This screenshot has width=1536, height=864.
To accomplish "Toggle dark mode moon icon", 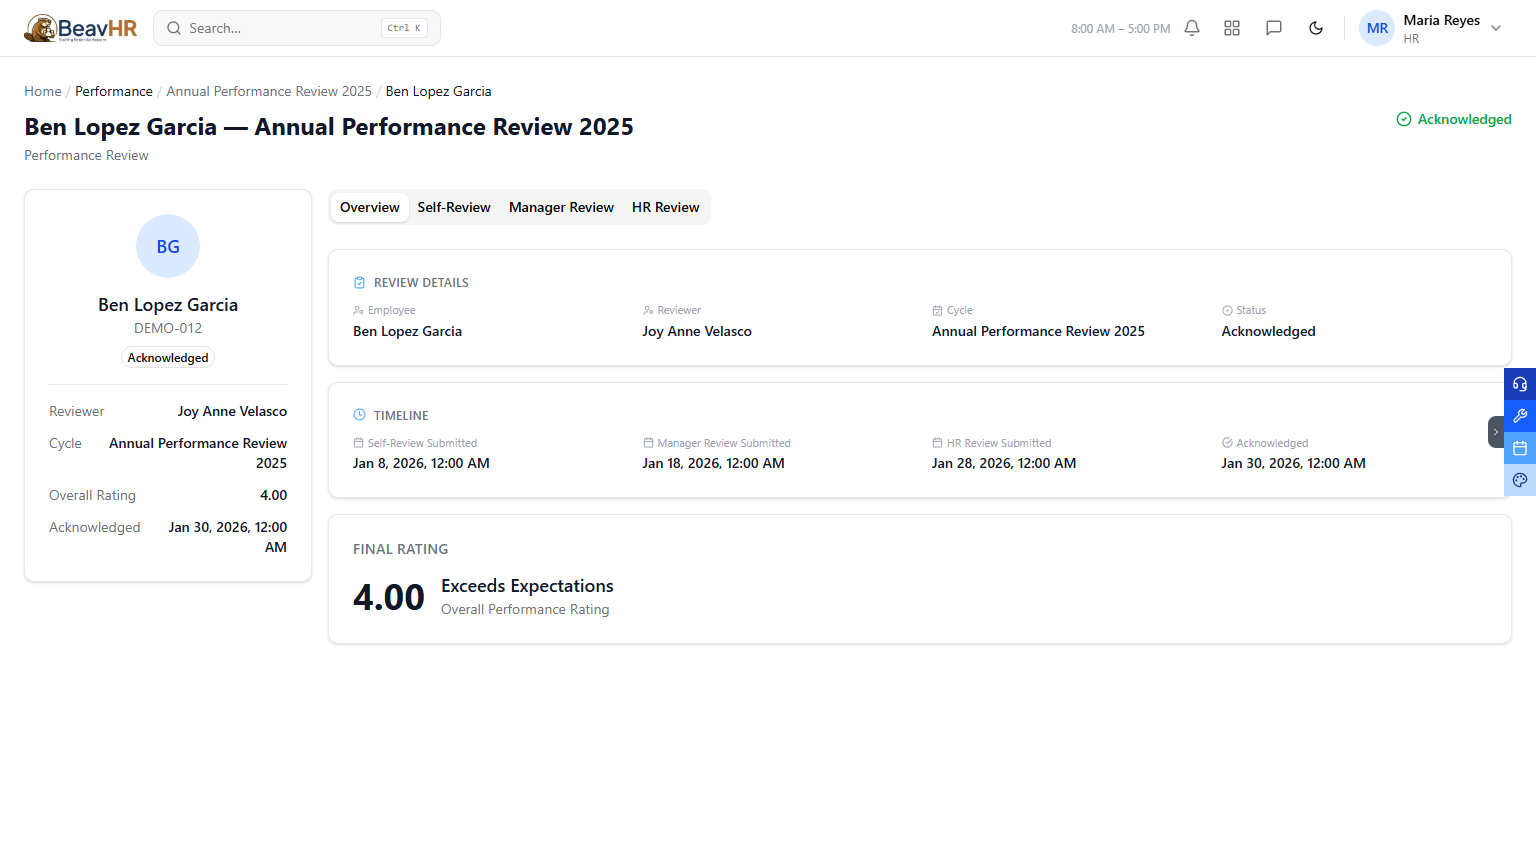I will coord(1316,28).
